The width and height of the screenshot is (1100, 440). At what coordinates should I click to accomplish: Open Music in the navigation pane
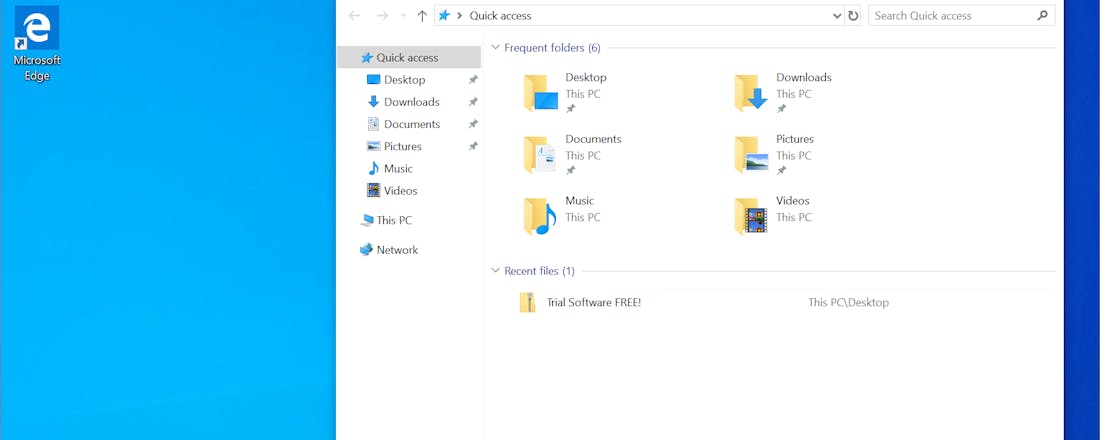point(398,168)
